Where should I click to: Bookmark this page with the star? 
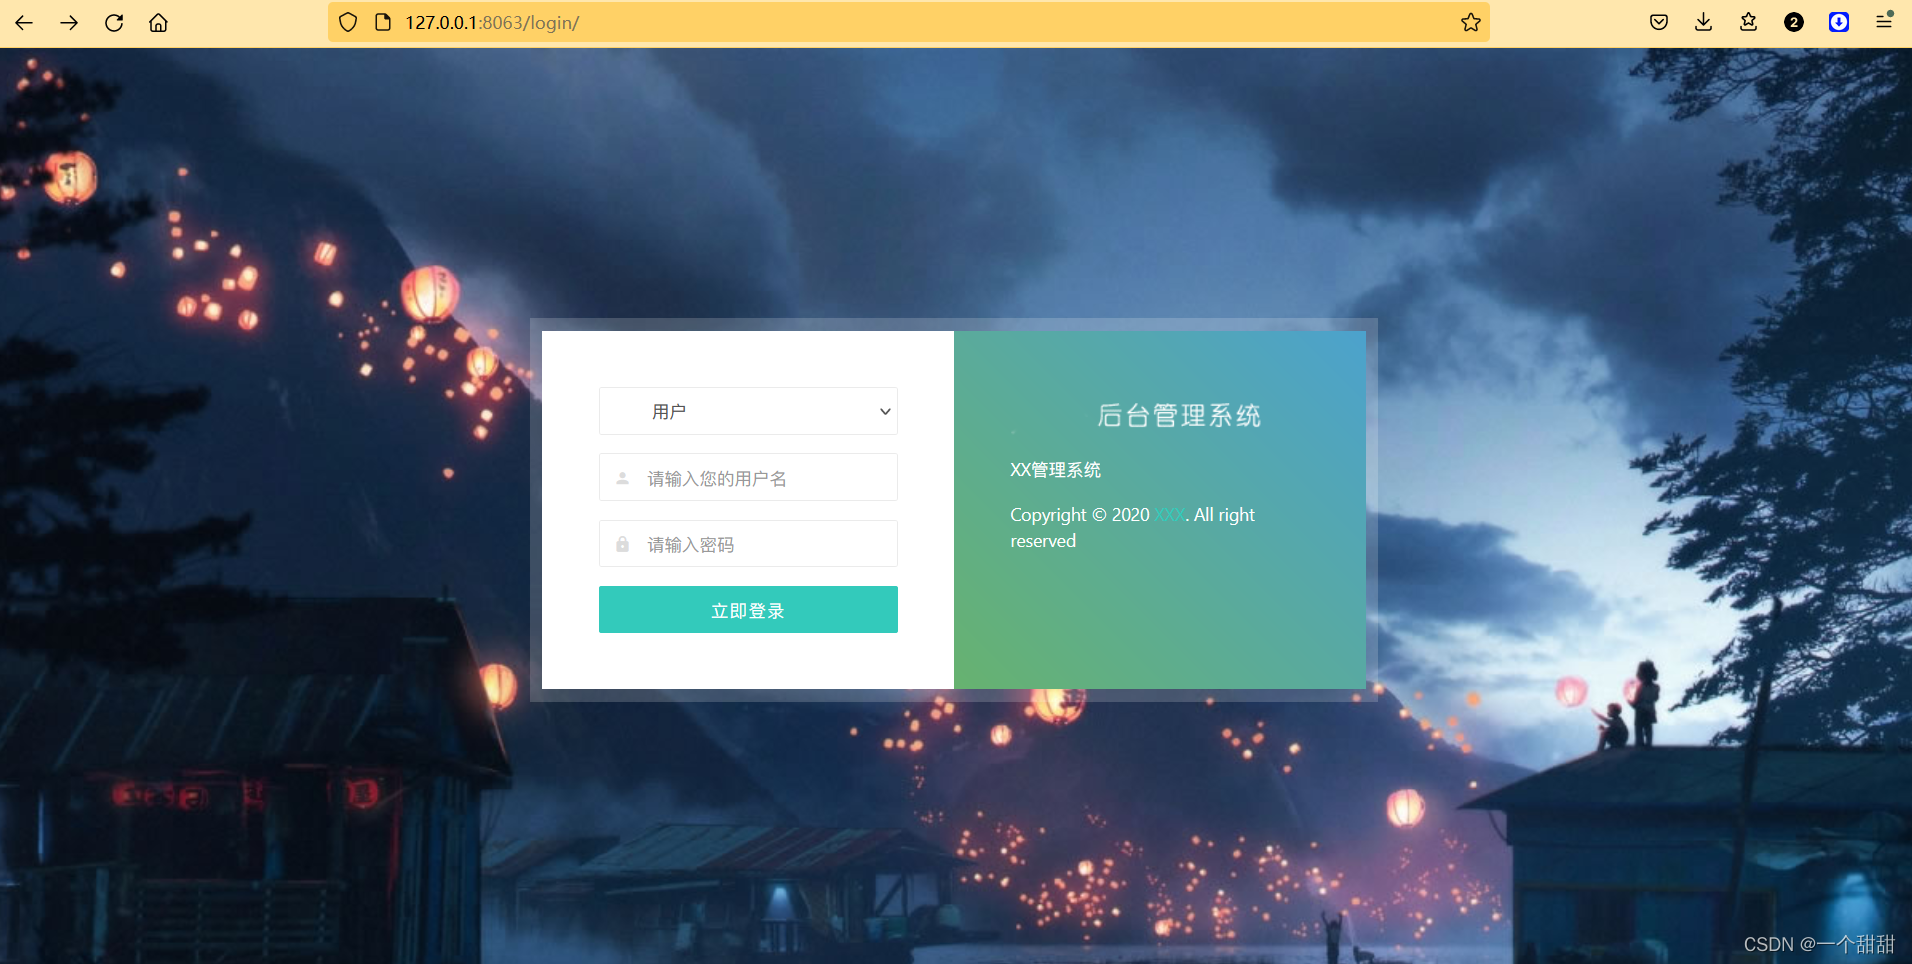pos(1470,22)
